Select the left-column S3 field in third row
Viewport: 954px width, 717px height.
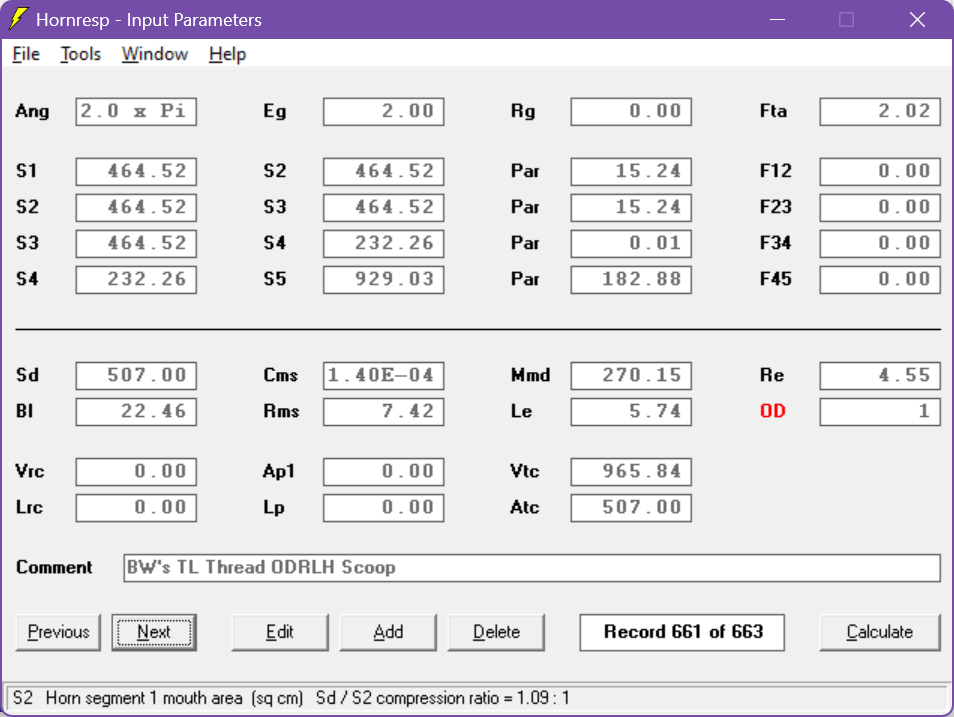pos(136,243)
